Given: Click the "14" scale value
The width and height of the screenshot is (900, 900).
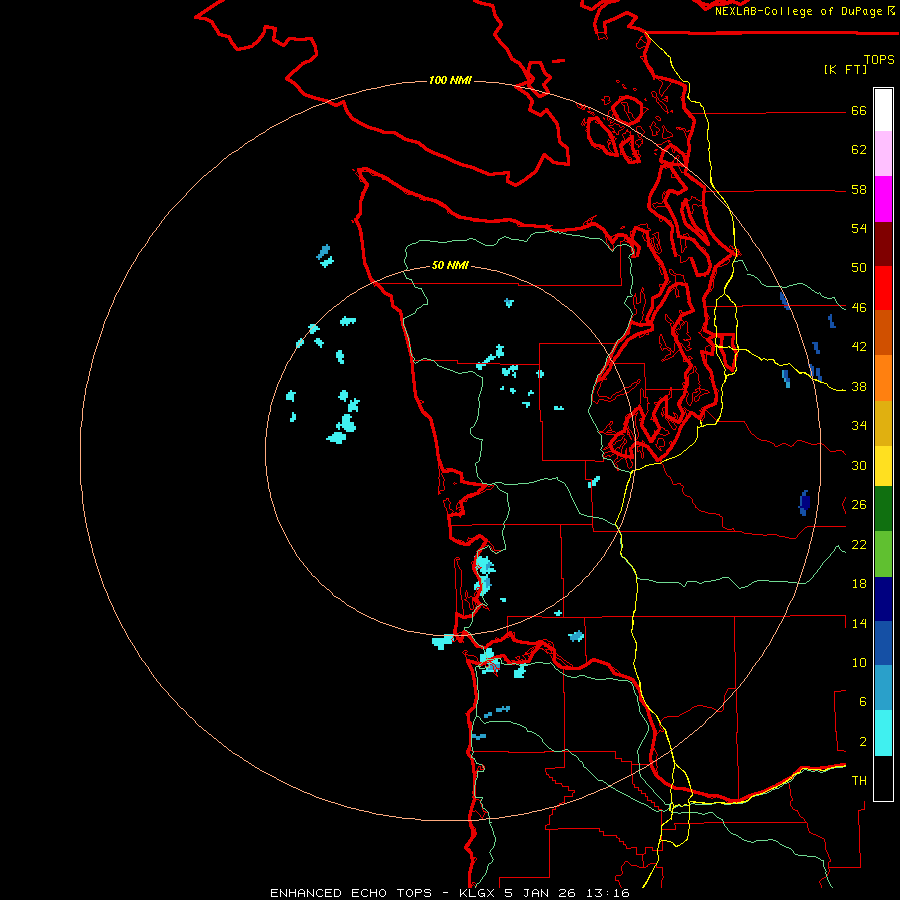Looking at the screenshot, I should point(859,623).
